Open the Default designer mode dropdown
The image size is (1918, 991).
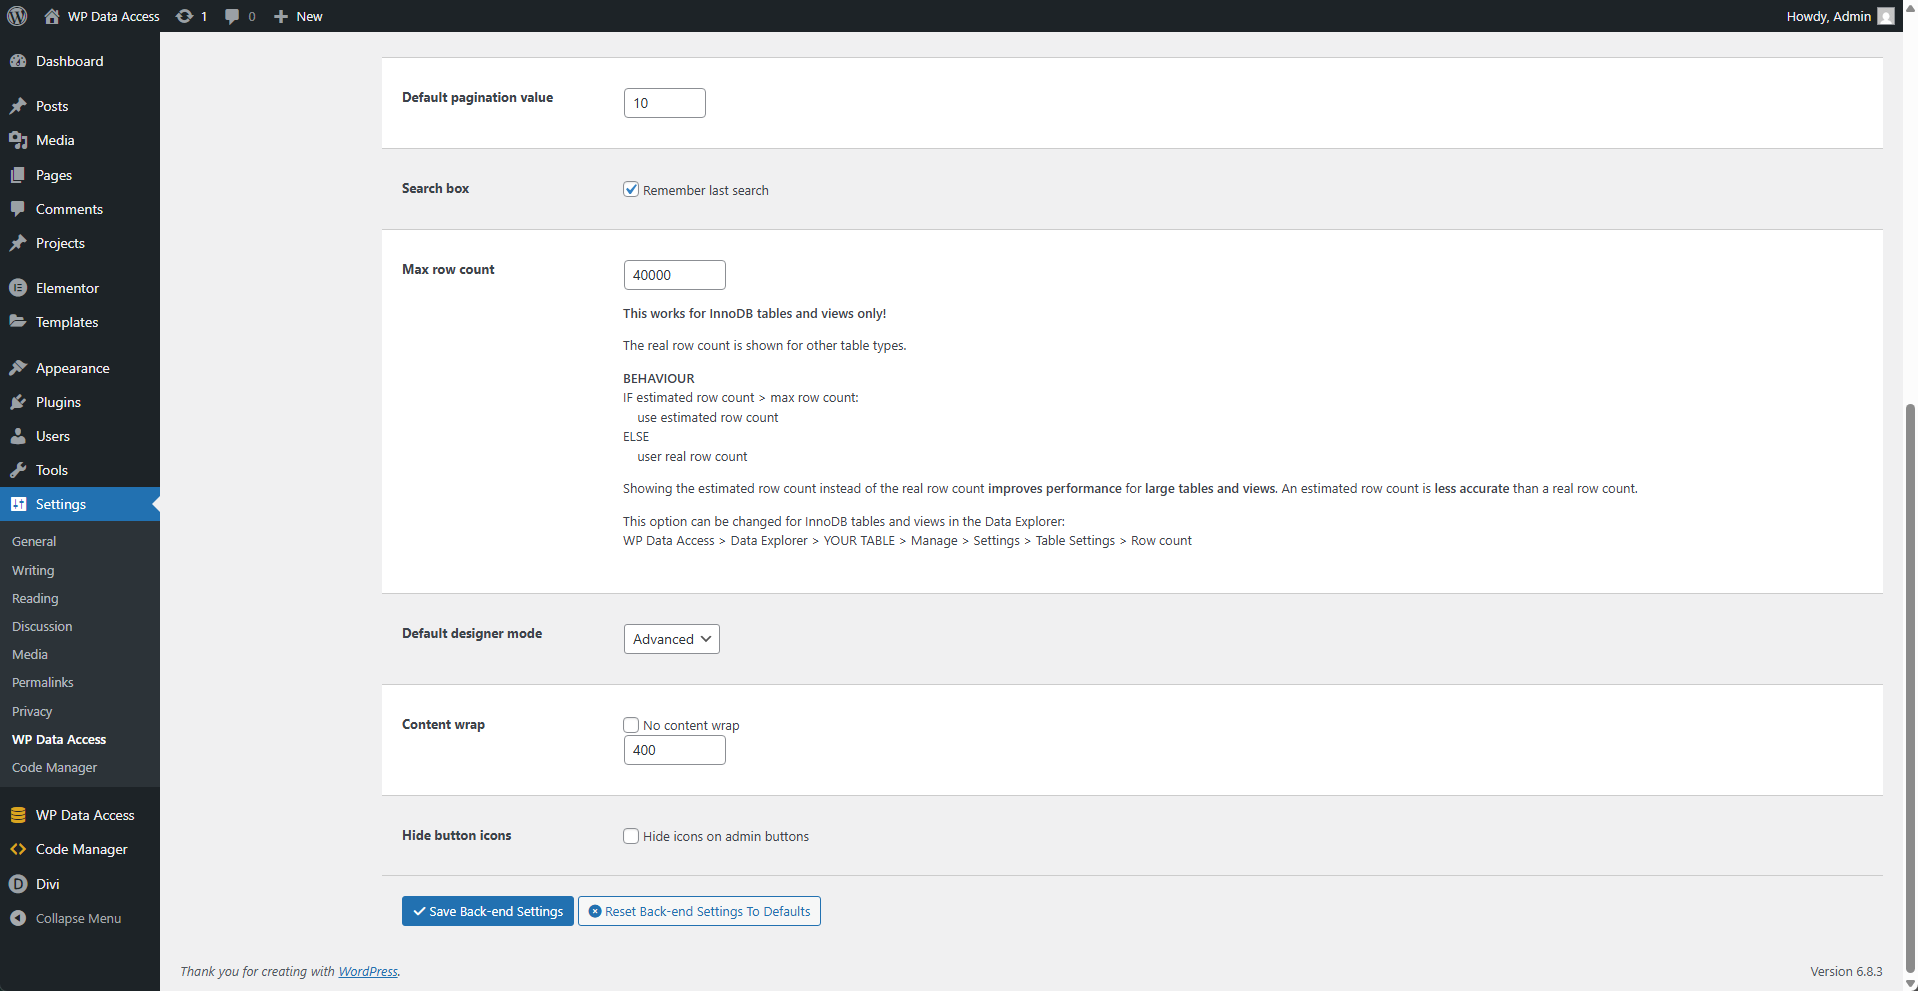(670, 638)
